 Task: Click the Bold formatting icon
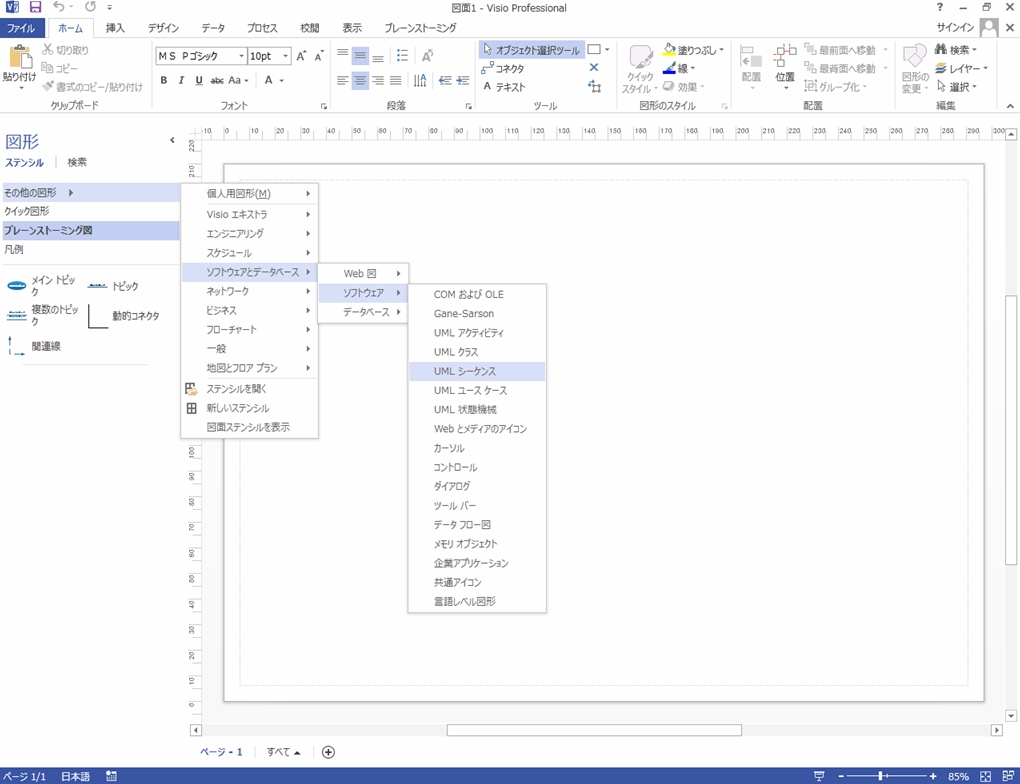pos(164,81)
